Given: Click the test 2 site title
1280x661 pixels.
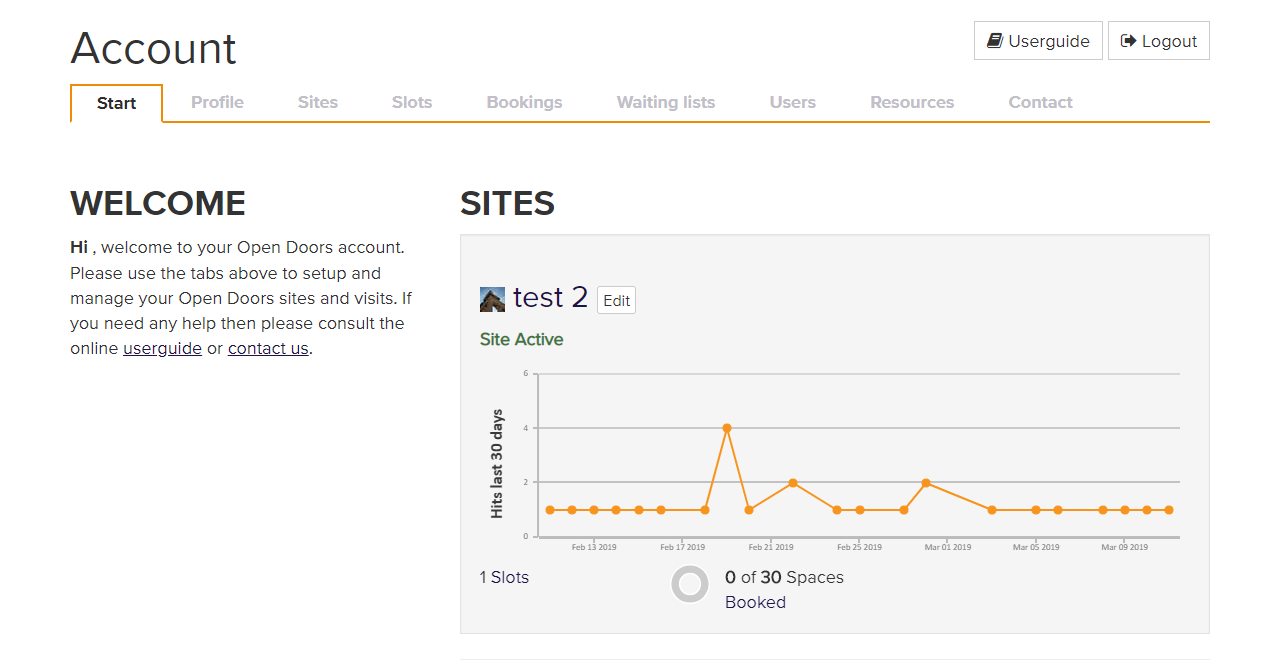Looking at the screenshot, I should [x=550, y=297].
